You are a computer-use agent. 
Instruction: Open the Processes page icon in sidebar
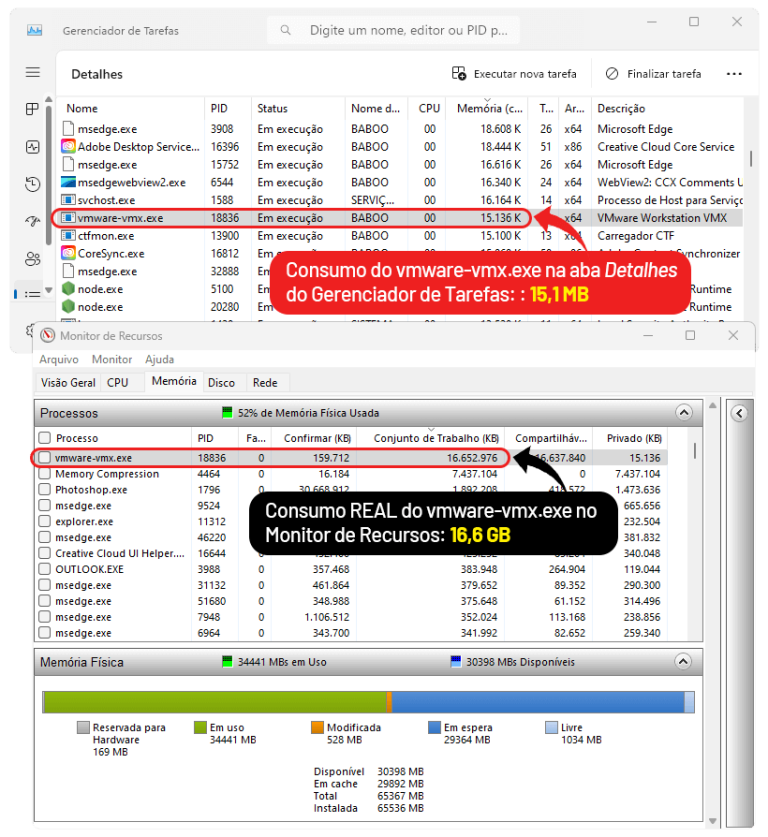click(33, 109)
